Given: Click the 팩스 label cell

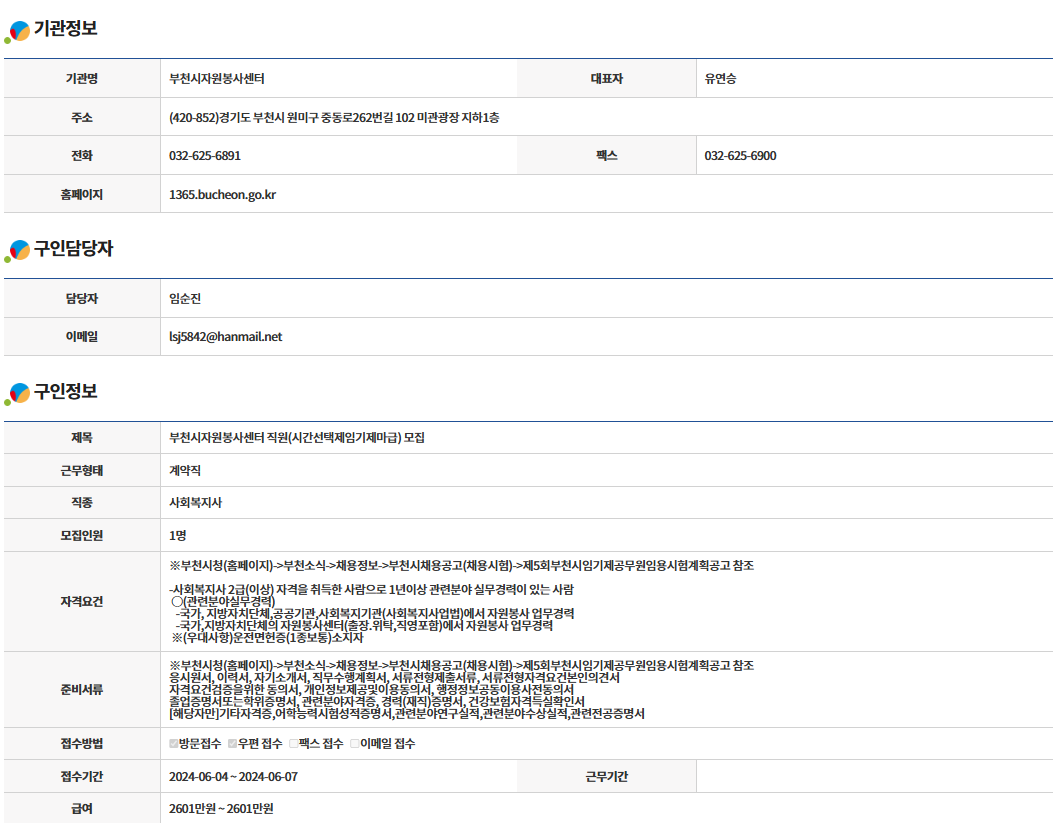Looking at the screenshot, I should 606,156.
